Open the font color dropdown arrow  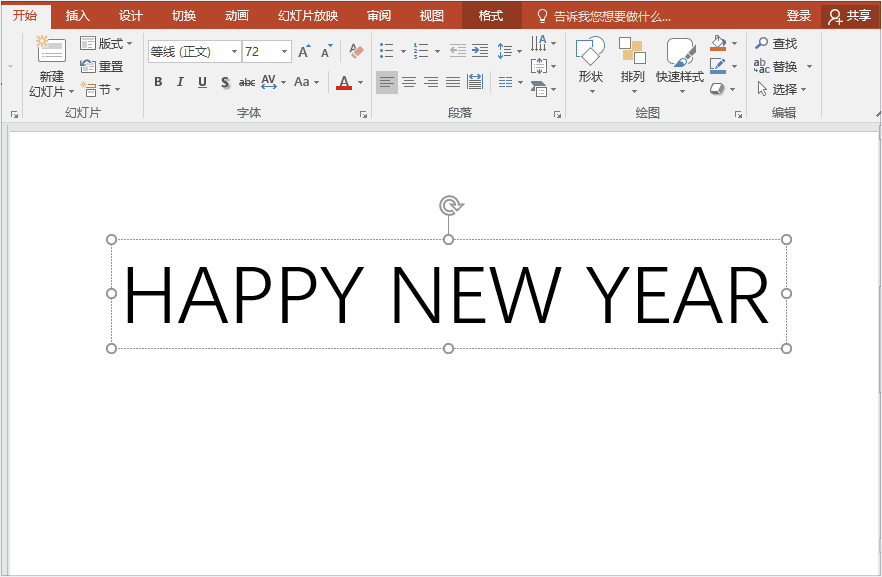pos(361,82)
